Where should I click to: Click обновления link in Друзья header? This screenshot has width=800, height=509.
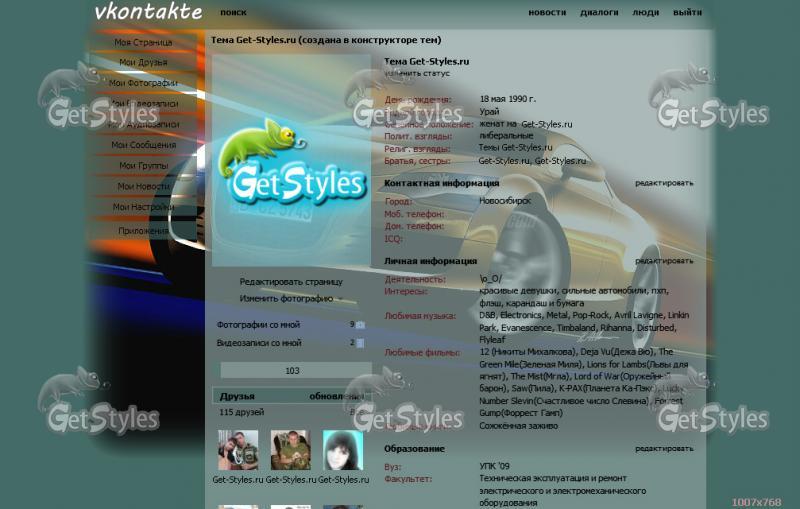337,396
